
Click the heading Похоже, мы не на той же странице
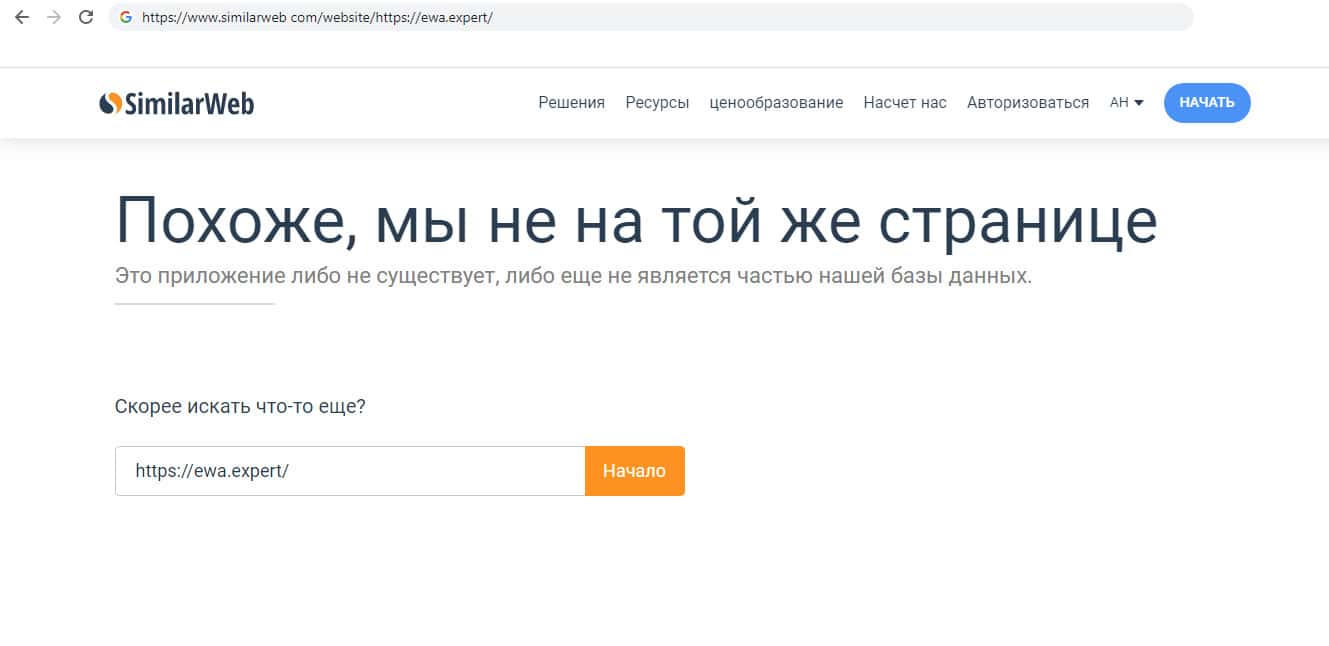pyautogui.click(x=636, y=221)
